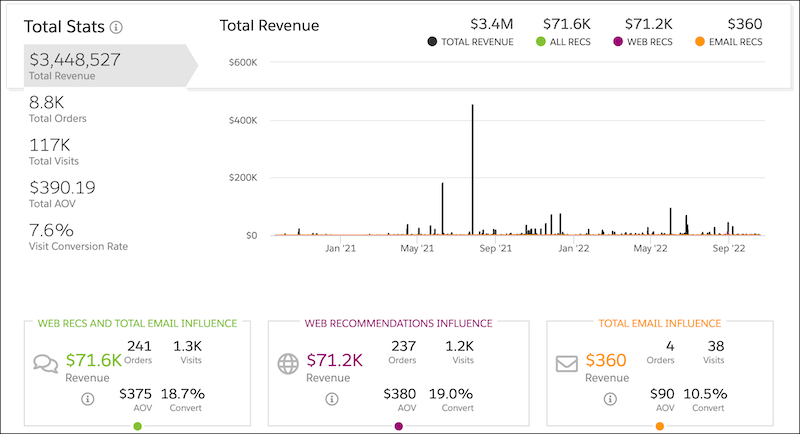Image resolution: width=800 pixels, height=434 pixels.
Task: Open info icon under $71.6K Revenue
Action: click(88, 399)
